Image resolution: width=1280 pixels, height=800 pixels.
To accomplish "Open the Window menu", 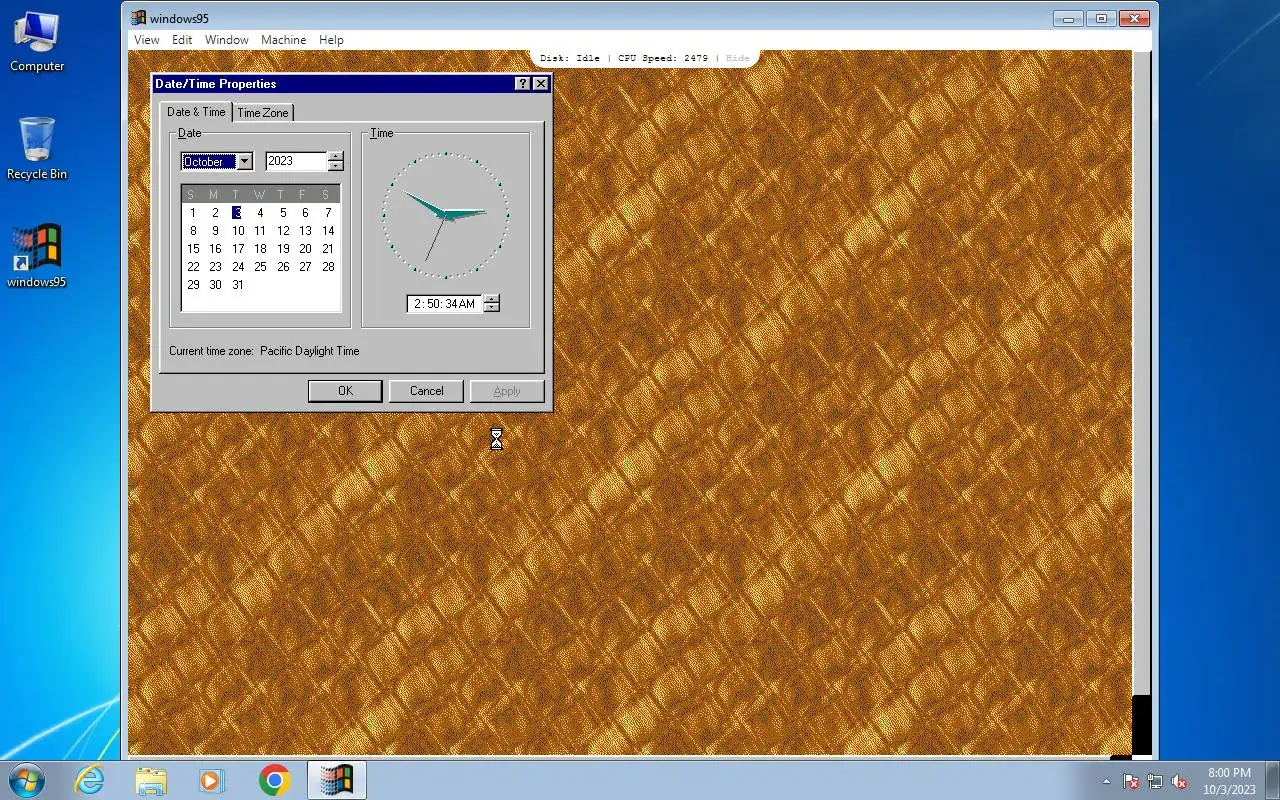I will (227, 40).
